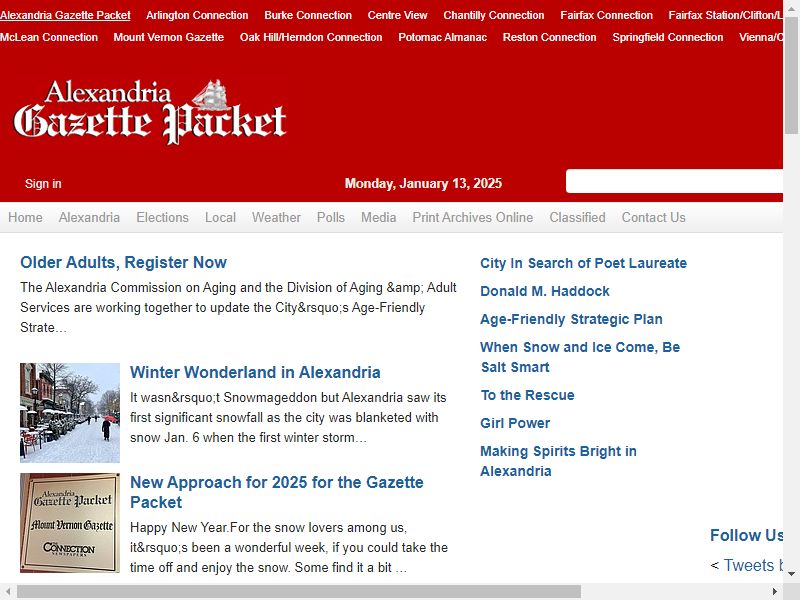Open the Weather section

click(276, 217)
